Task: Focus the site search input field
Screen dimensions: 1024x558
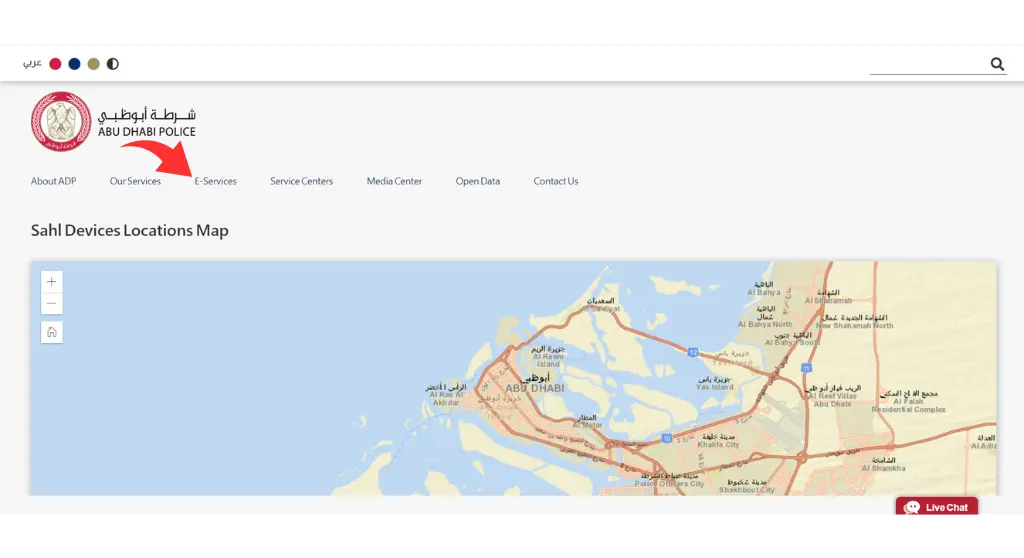Action: [x=929, y=64]
